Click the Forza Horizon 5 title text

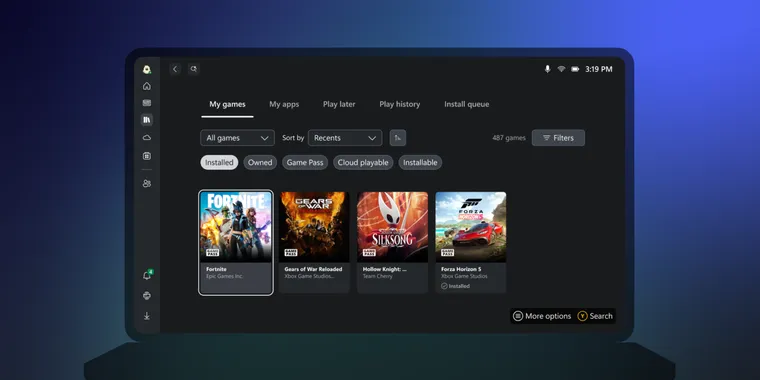pos(461,269)
